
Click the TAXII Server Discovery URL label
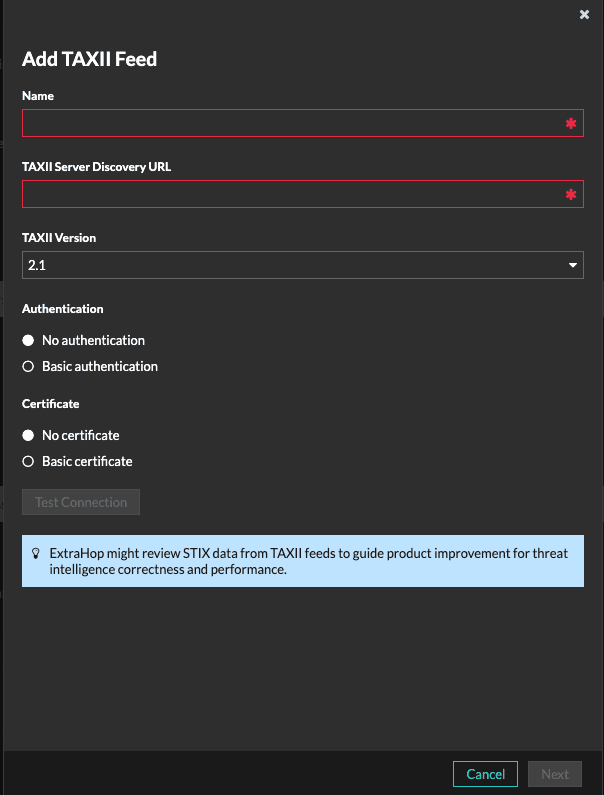coord(96,167)
